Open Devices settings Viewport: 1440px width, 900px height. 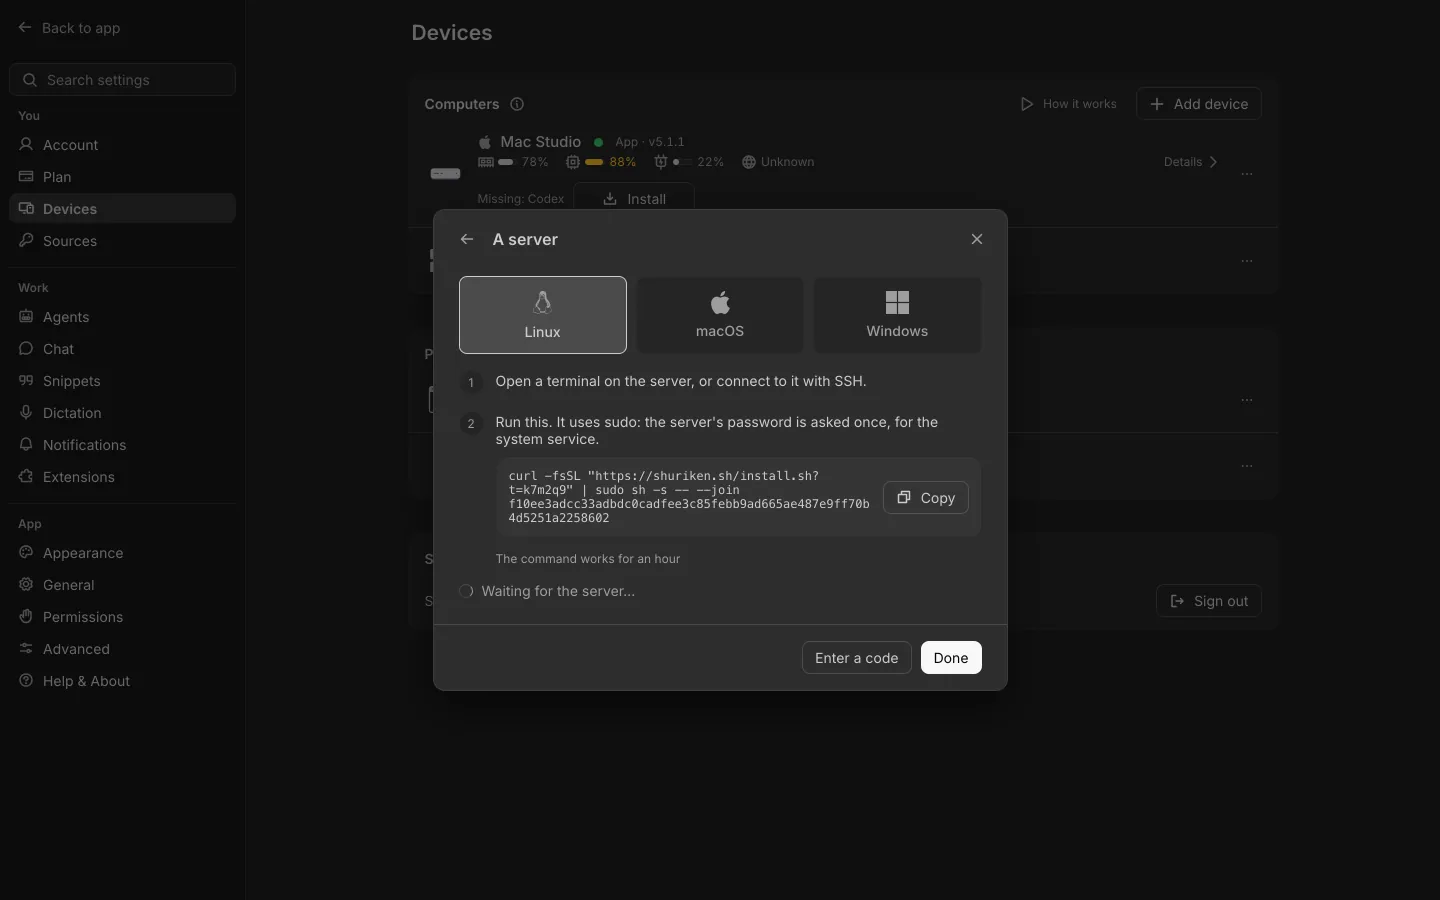122,209
